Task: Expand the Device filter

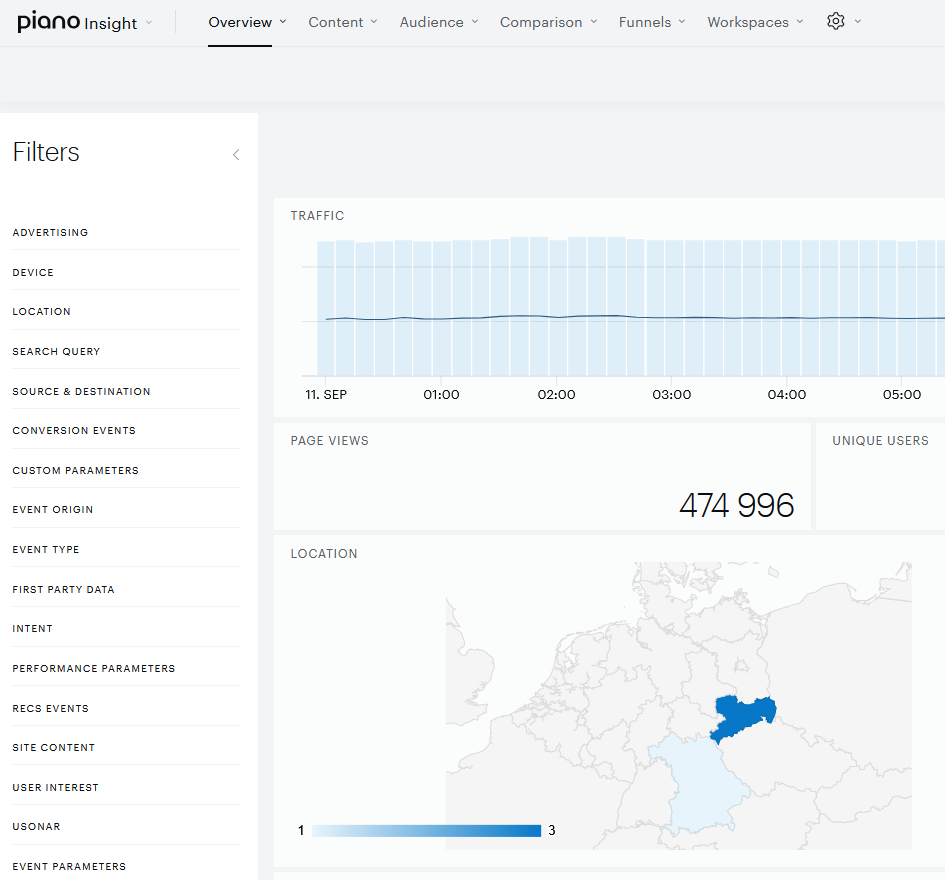Action: (126, 272)
